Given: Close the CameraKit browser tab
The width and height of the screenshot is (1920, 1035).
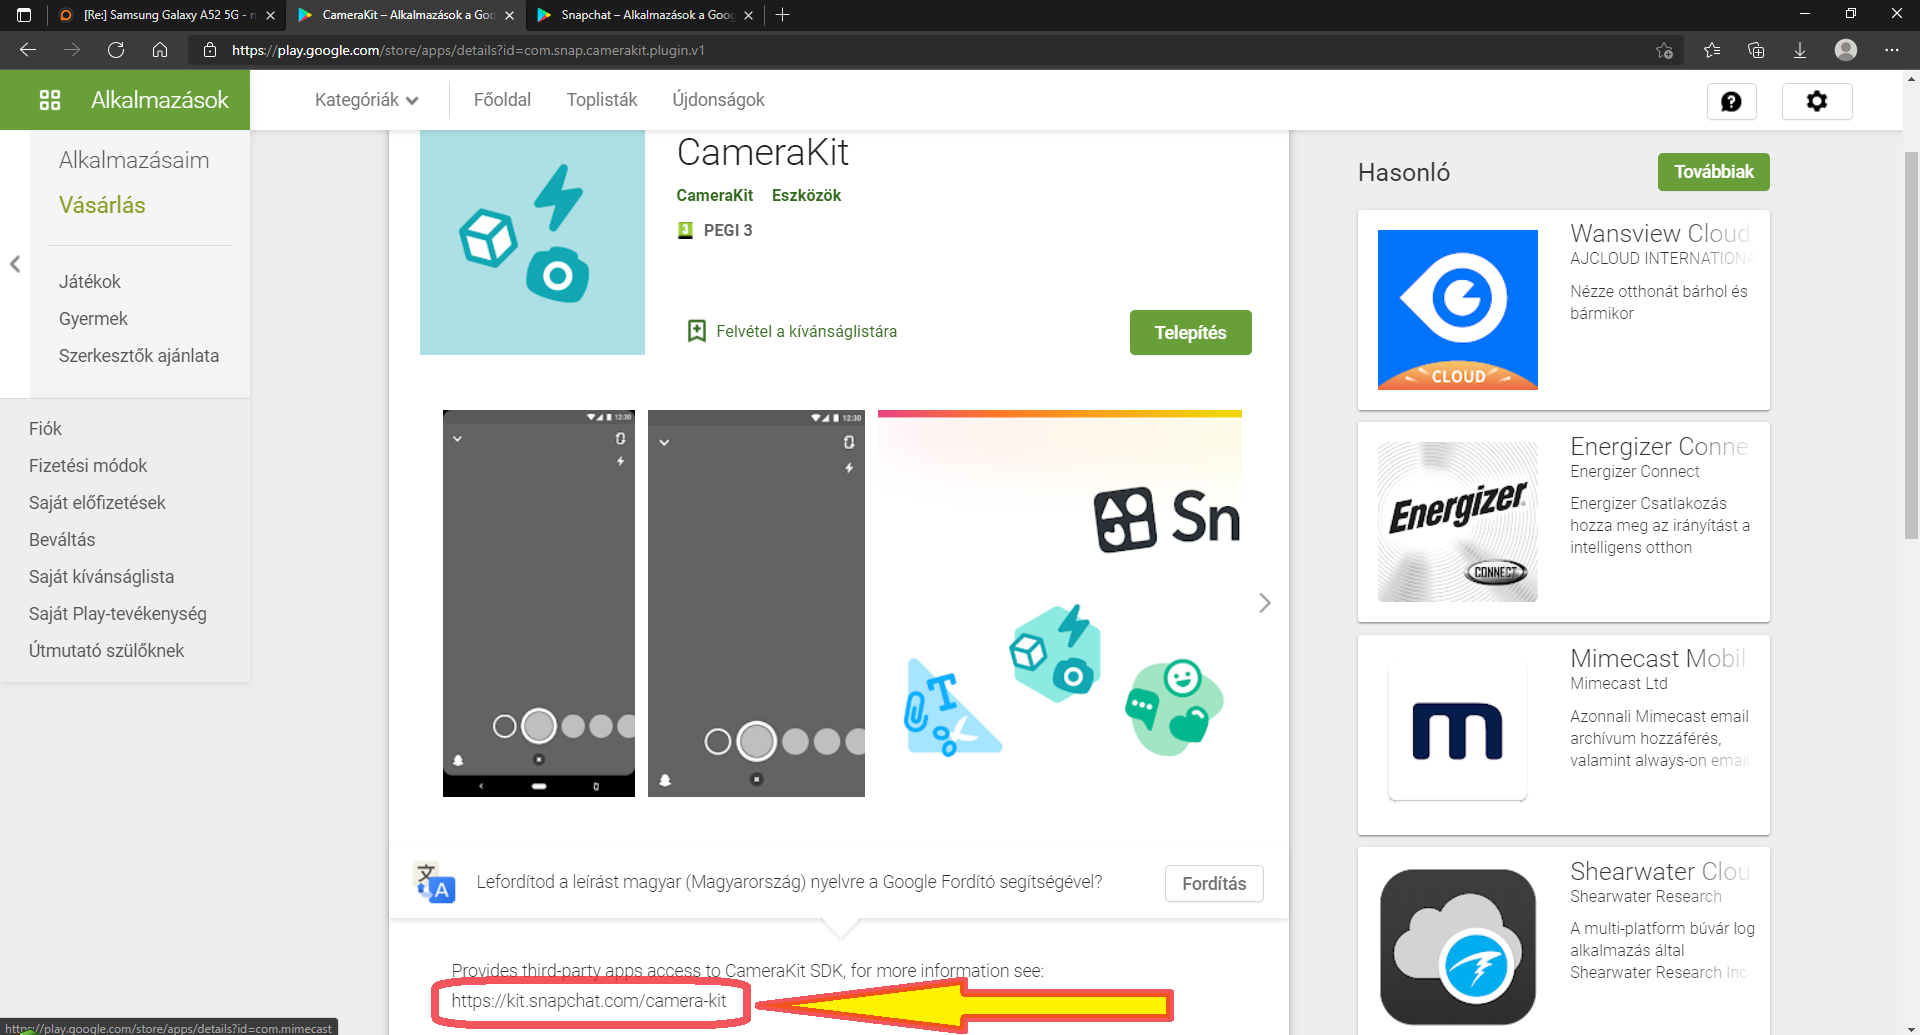Looking at the screenshot, I should pyautogui.click(x=509, y=15).
